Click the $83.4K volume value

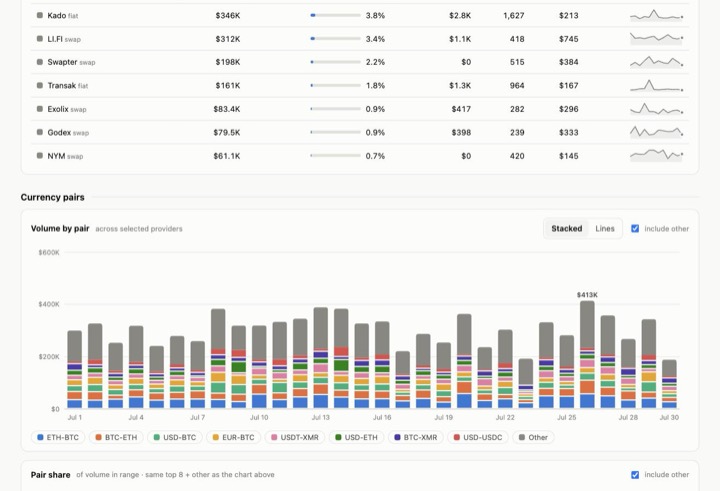(227, 109)
